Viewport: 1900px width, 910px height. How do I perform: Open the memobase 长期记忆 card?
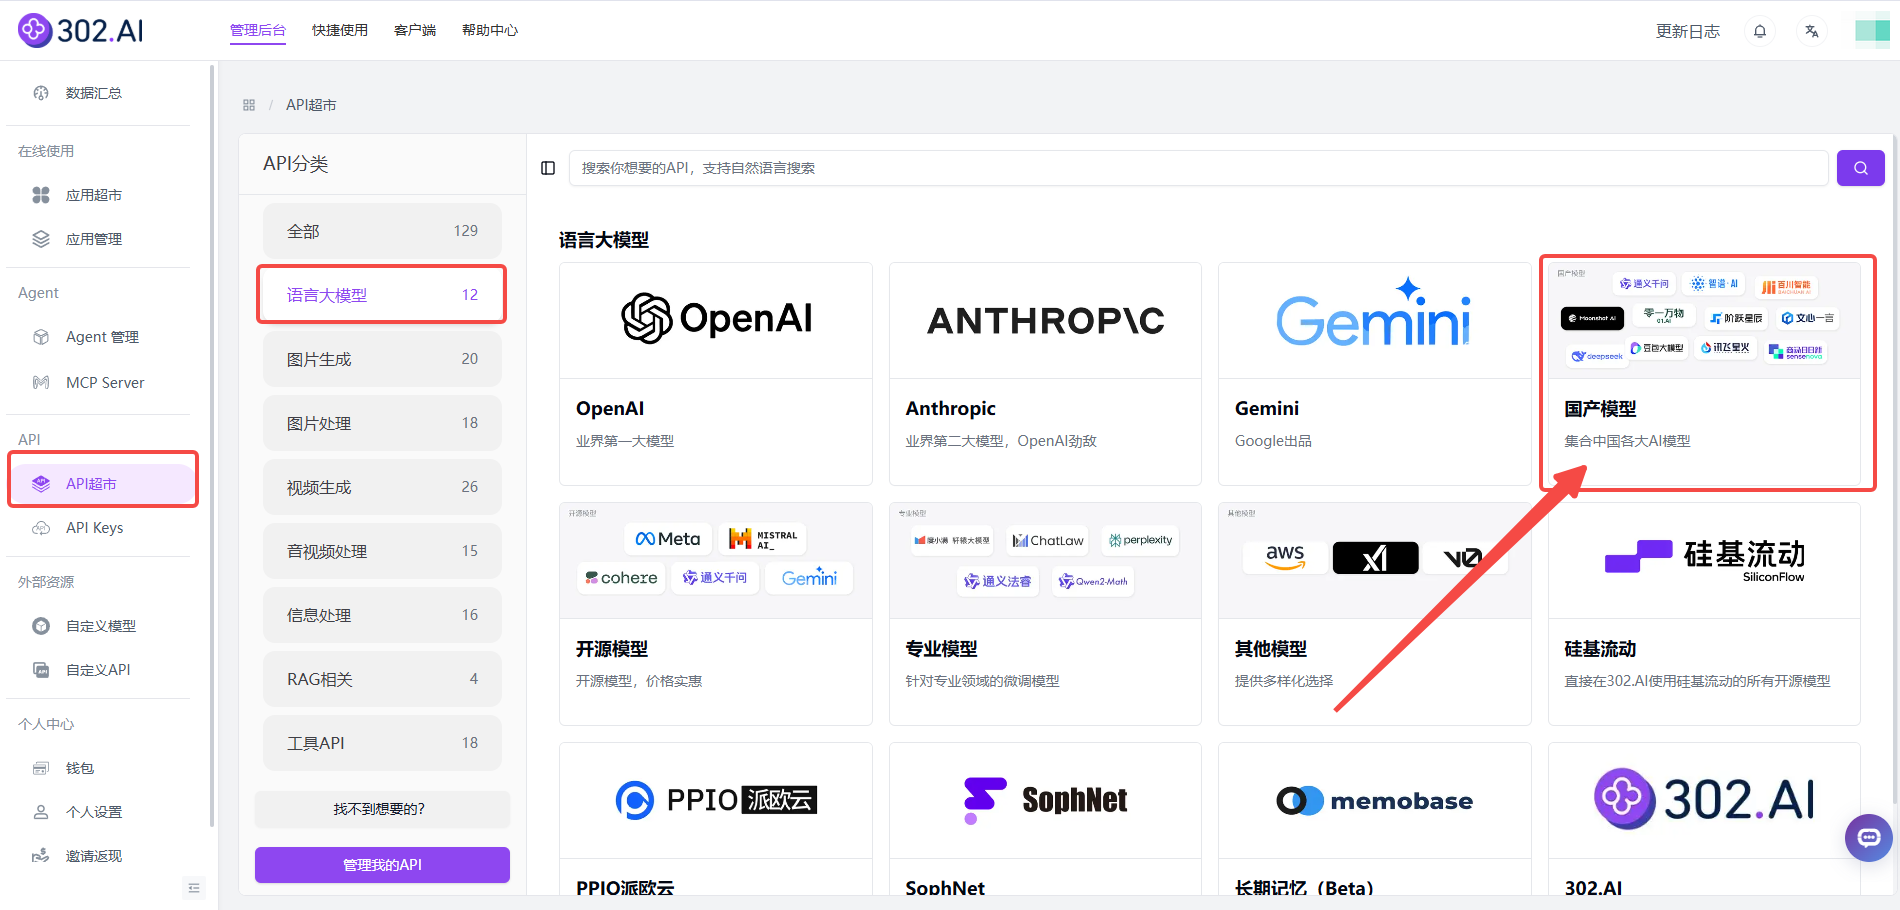pos(1375,818)
